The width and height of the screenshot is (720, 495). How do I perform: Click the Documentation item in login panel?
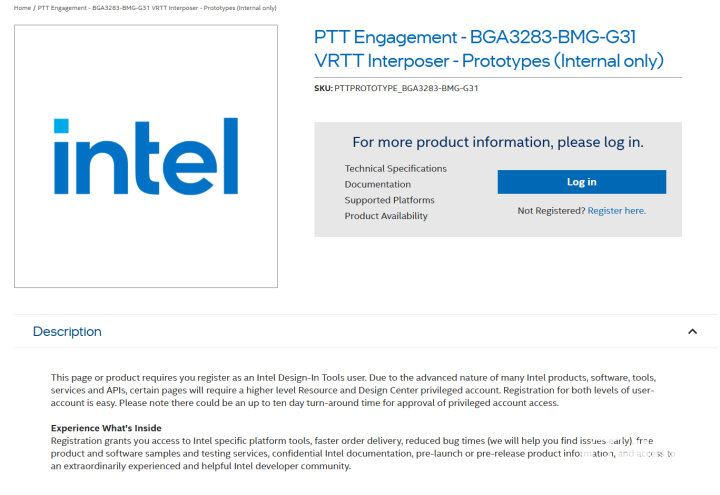pyautogui.click(x=377, y=185)
